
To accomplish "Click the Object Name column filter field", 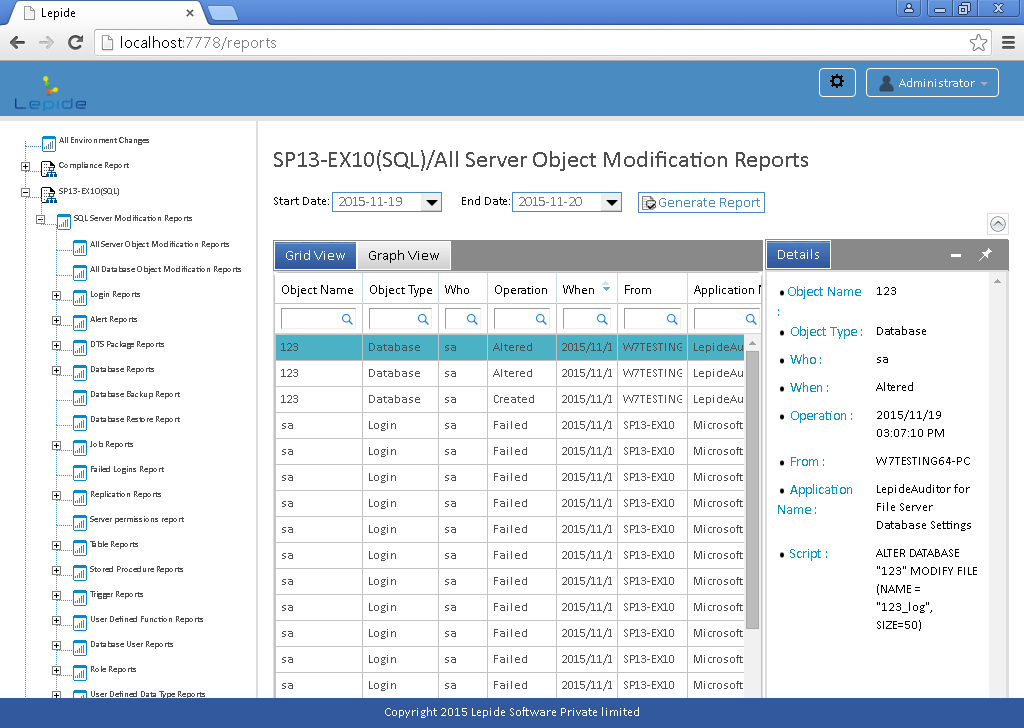I will pyautogui.click(x=318, y=319).
